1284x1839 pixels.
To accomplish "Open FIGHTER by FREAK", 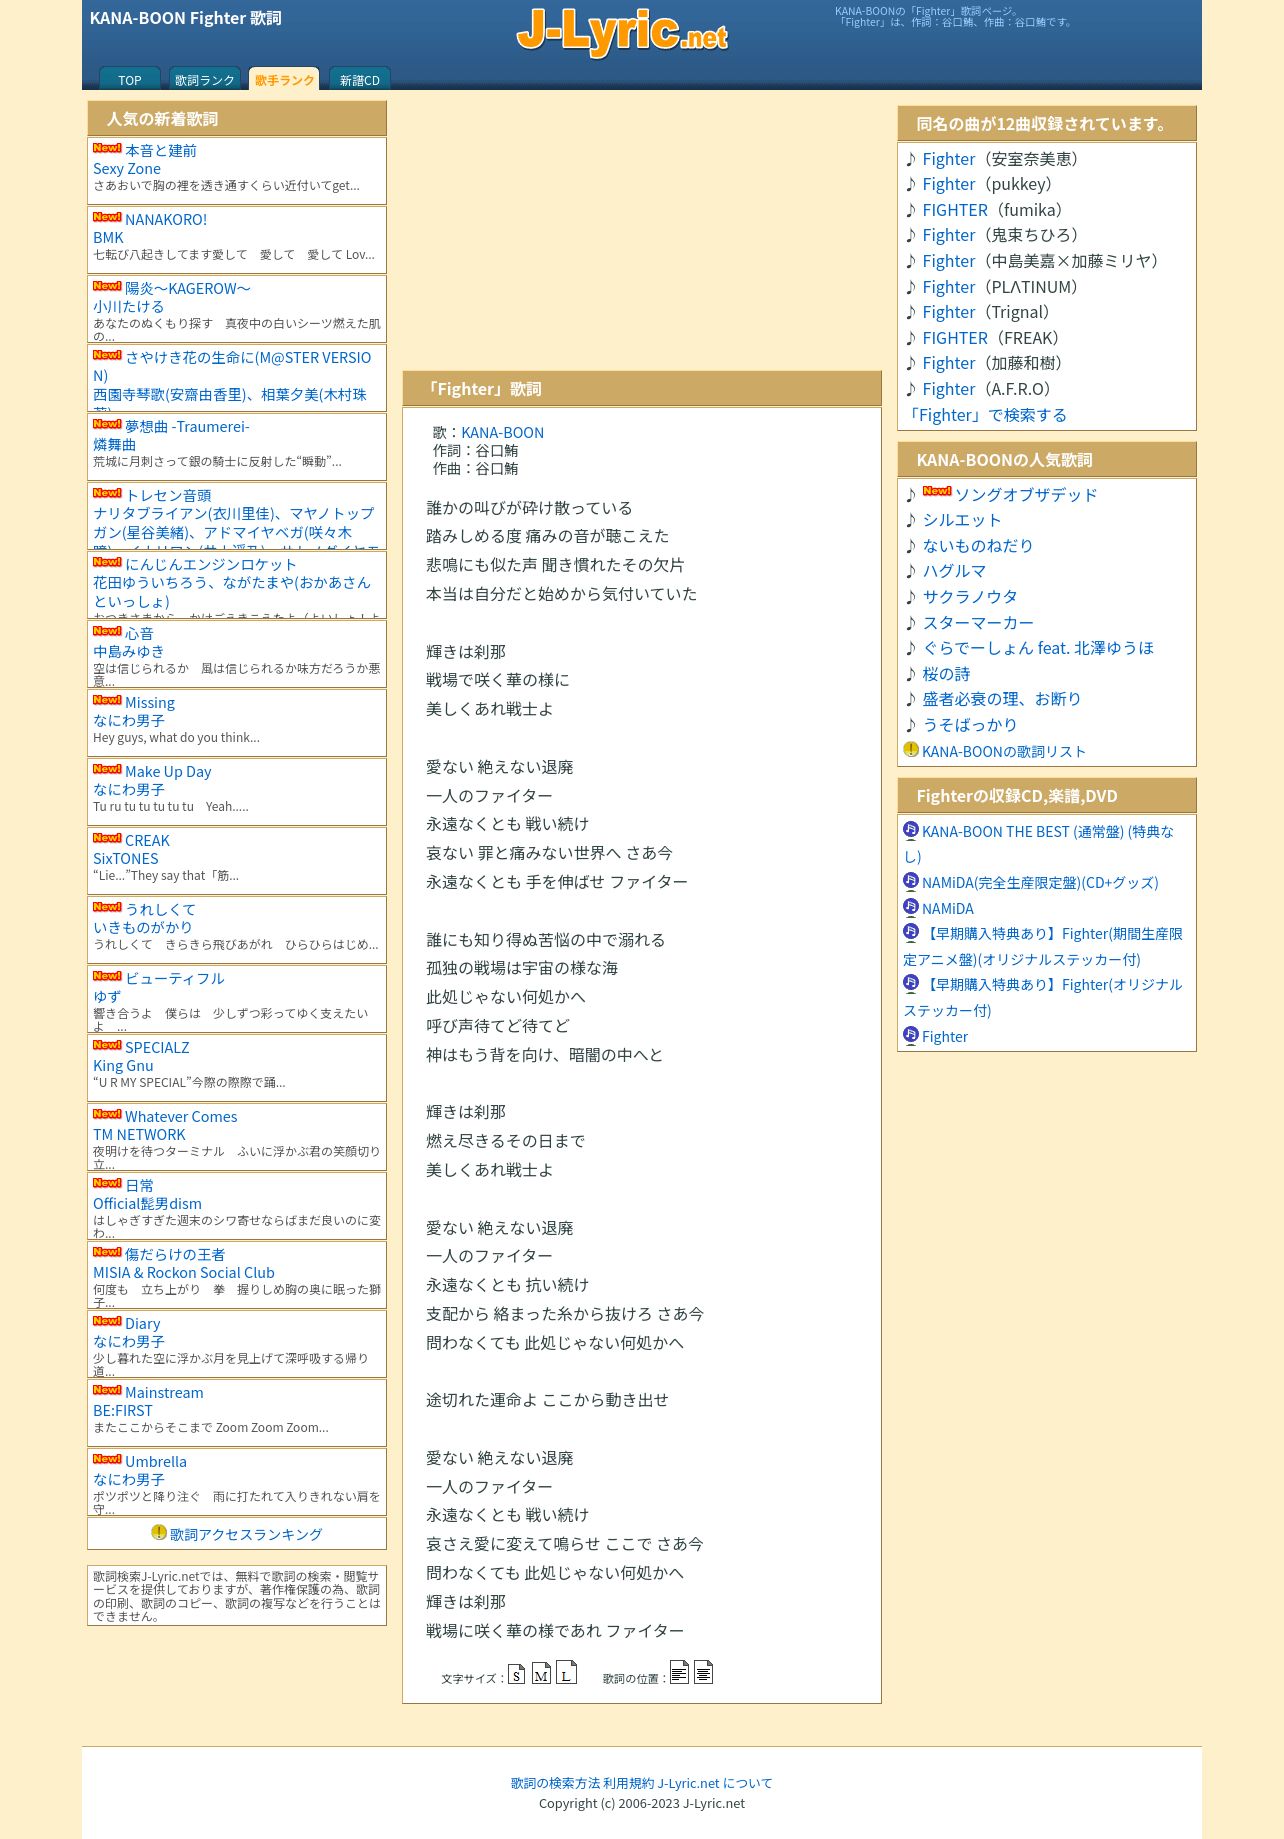I will click(955, 338).
